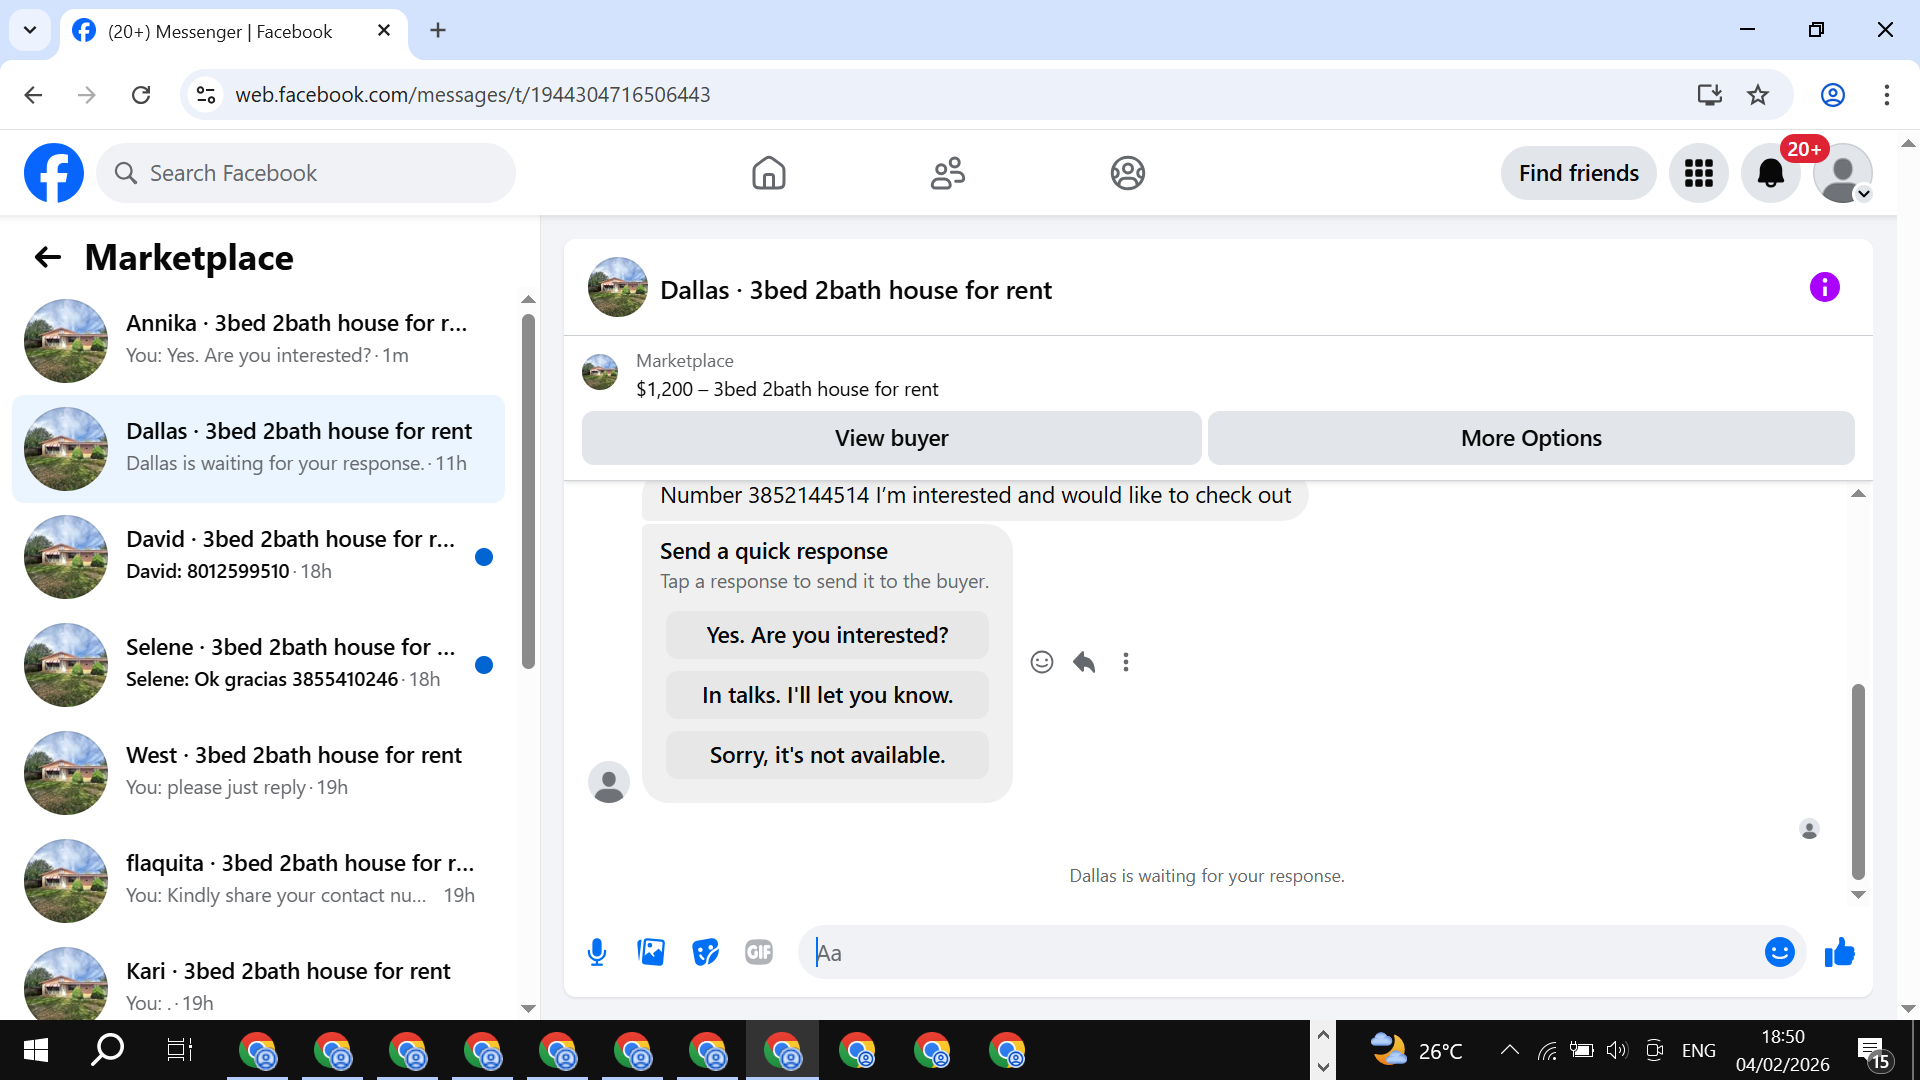1920x1080 pixels.
Task: Open the sticker picker icon
Action: pyautogui.click(x=705, y=952)
